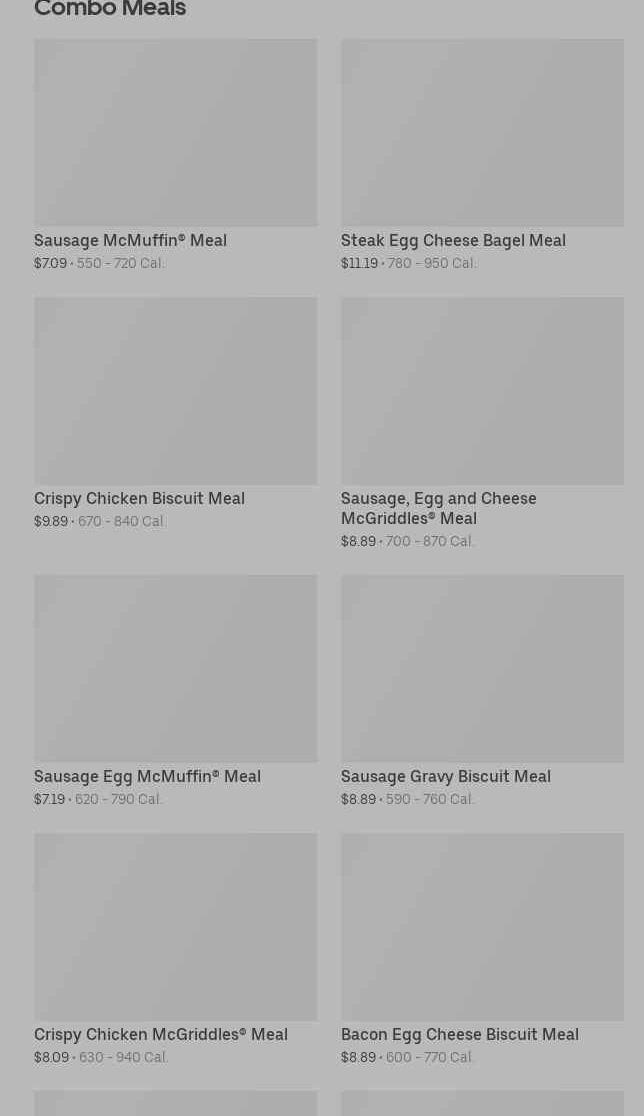
Task: Open the Sausage McMuffin Meal image
Action: (175, 132)
